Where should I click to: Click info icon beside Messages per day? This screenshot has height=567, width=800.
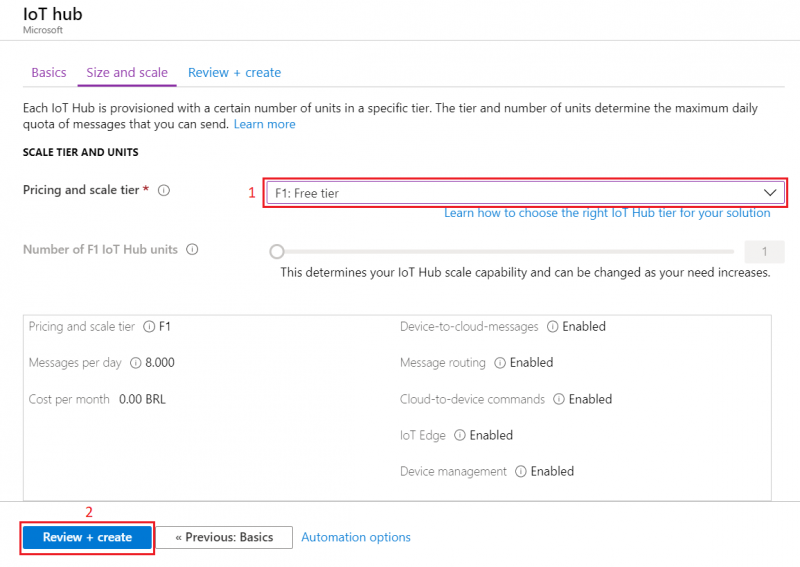135,363
